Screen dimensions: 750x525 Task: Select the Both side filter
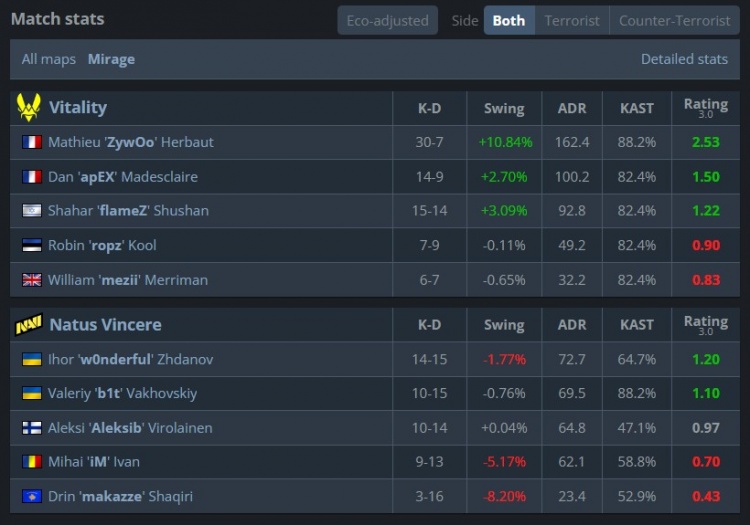pyautogui.click(x=508, y=20)
